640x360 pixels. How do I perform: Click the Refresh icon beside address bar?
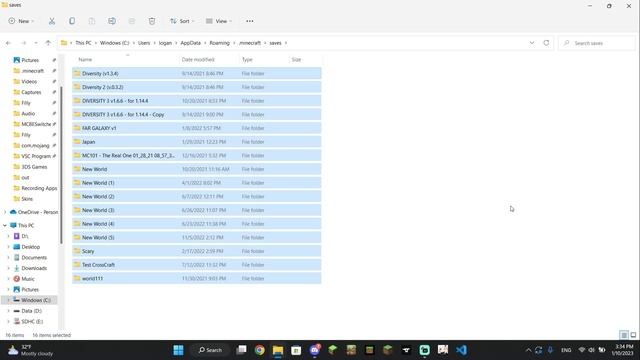pos(546,43)
